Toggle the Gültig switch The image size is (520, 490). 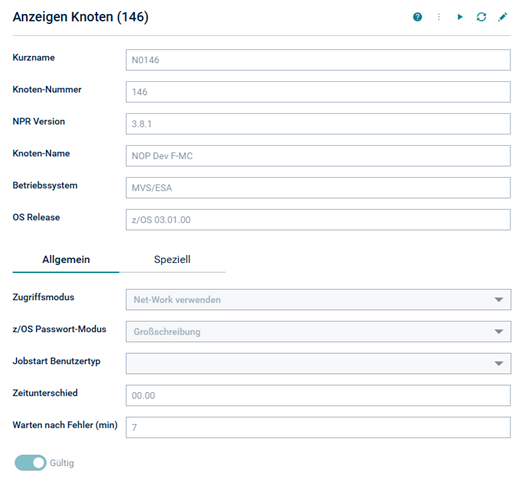(30, 463)
